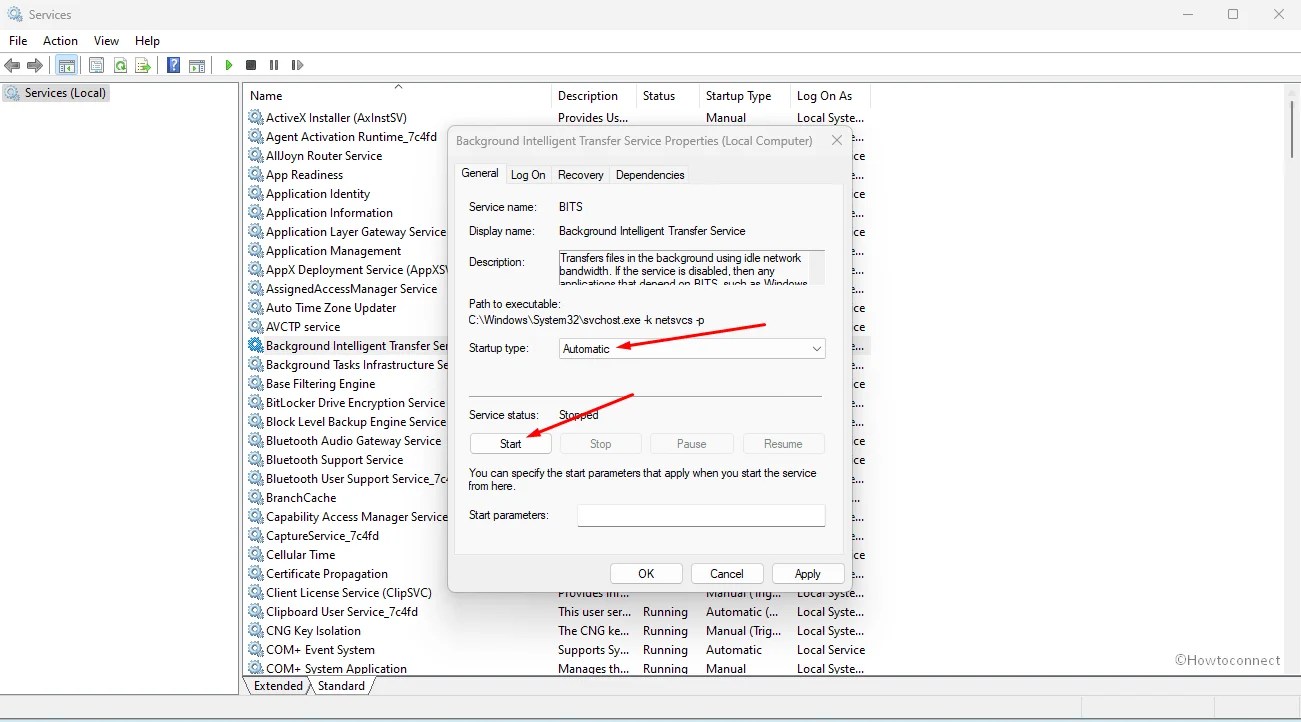Screen dimensions: 1301x722
Task: Open the Action menu
Action: [x=60, y=41]
